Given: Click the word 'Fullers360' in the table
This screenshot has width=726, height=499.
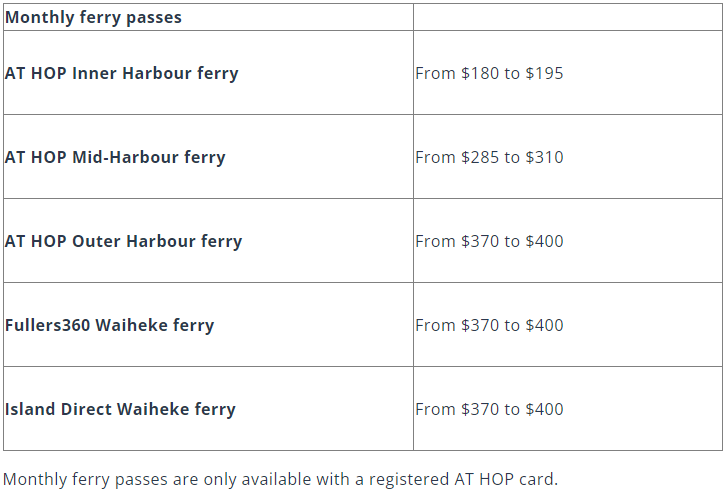Looking at the screenshot, I should (47, 325).
